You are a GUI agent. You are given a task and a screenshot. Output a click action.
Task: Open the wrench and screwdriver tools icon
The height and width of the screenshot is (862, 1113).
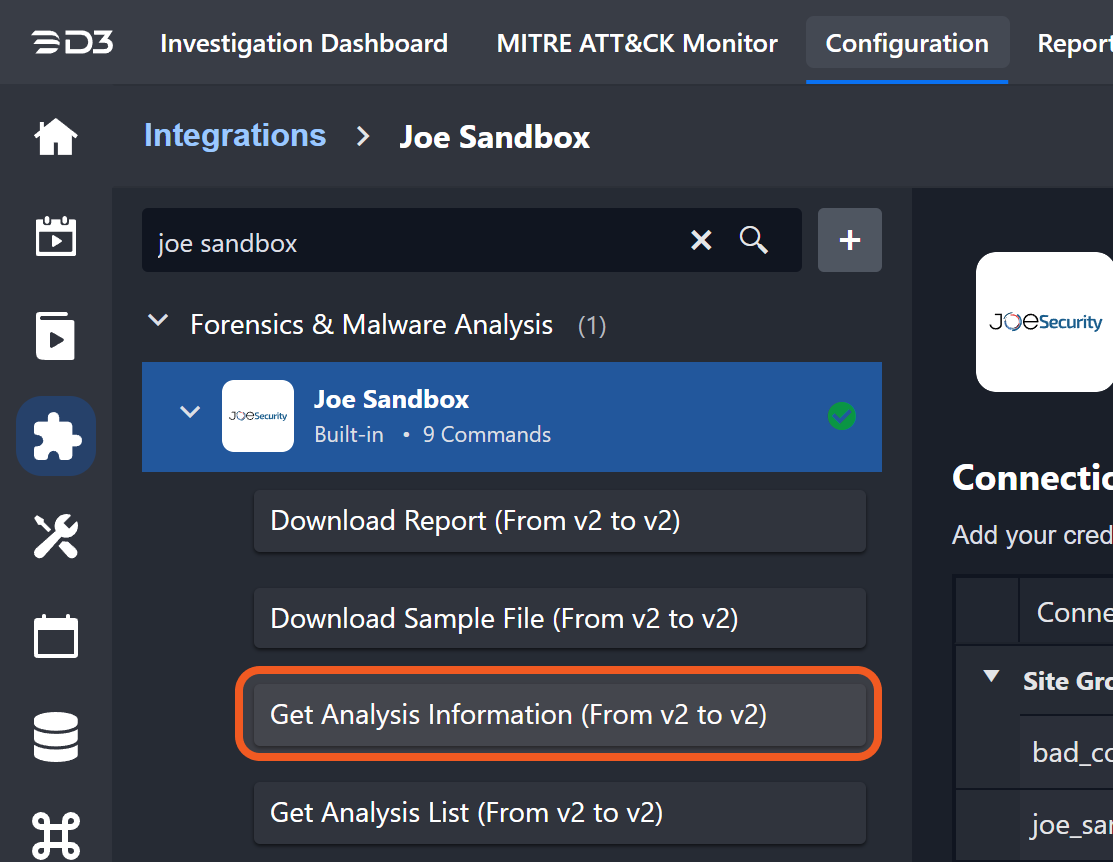click(56, 536)
